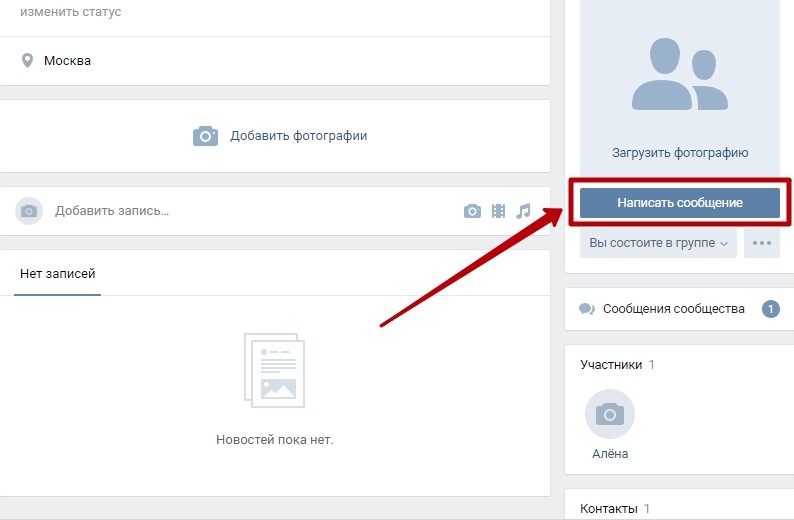
Task: Click the round camera avatar beside Добавить запись
Action: click(x=29, y=211)
